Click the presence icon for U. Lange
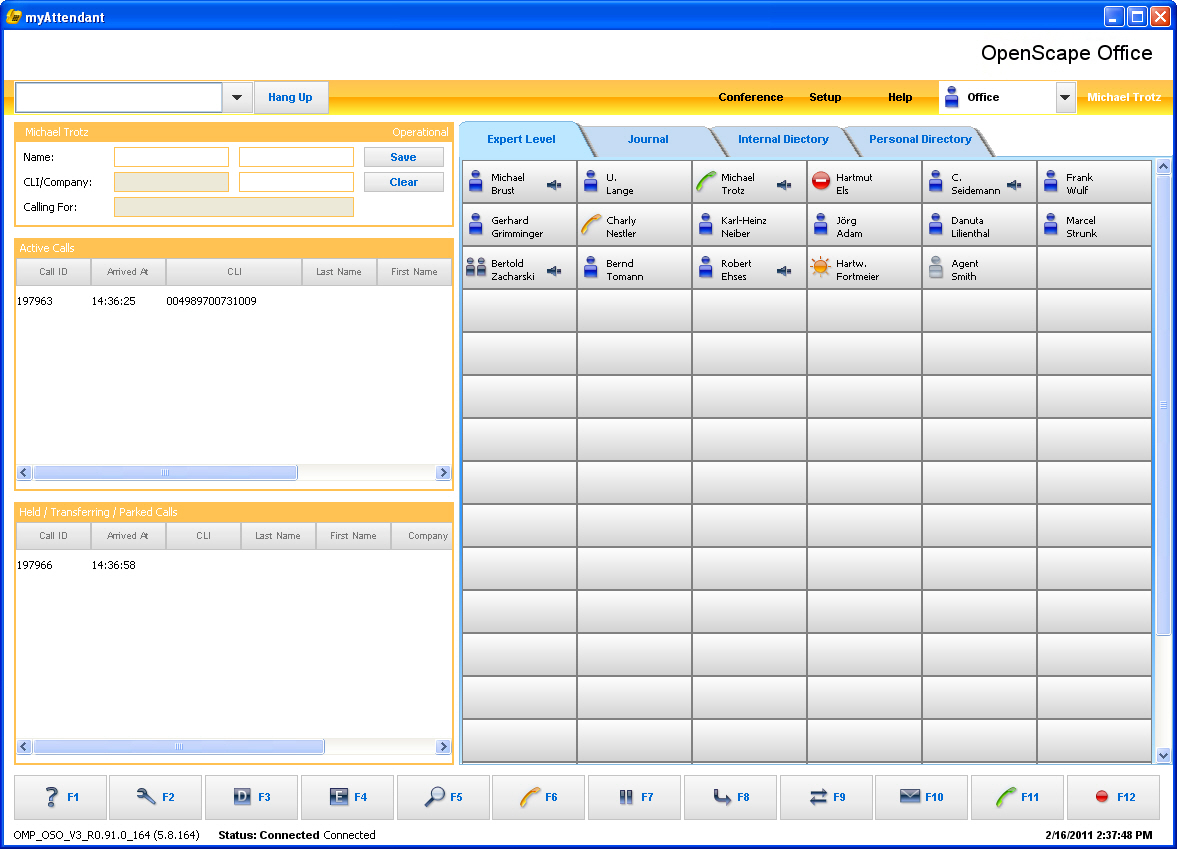1177x849 pixels. tap(591, 181)
